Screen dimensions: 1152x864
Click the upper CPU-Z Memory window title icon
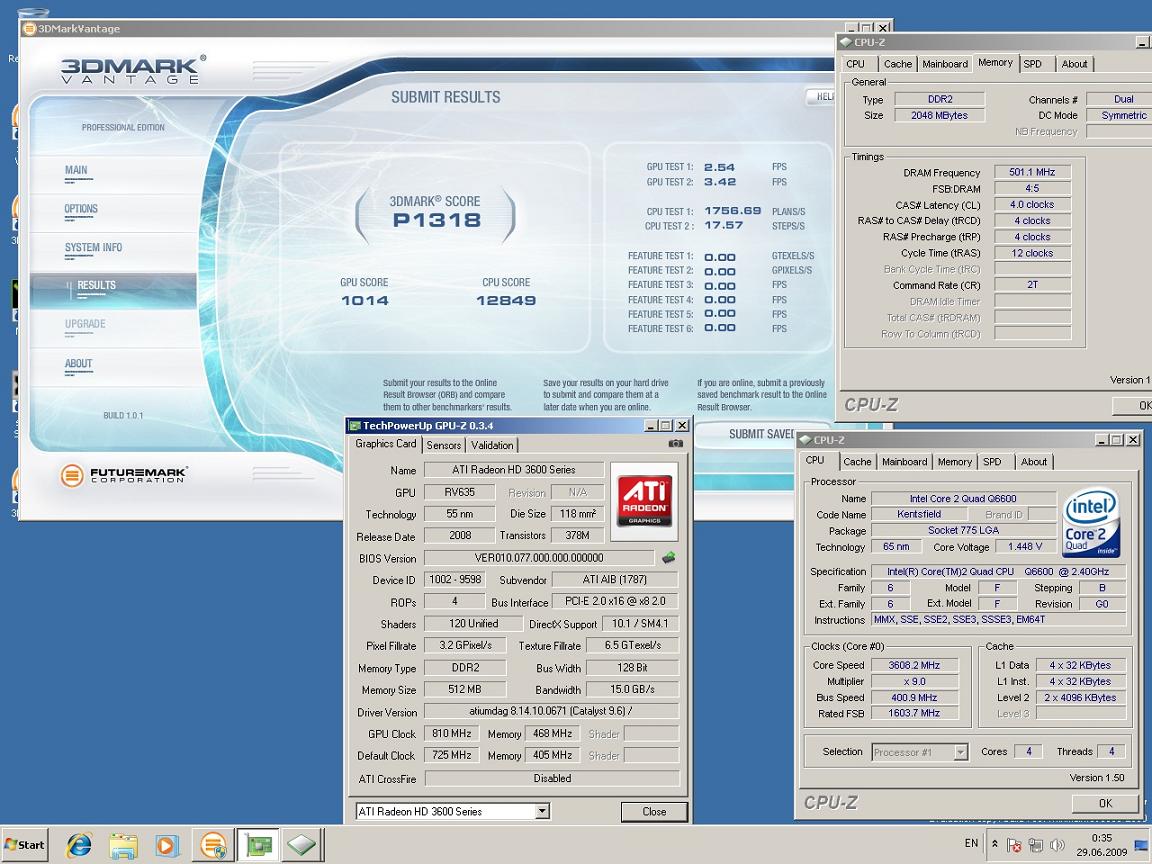[846, 43]
